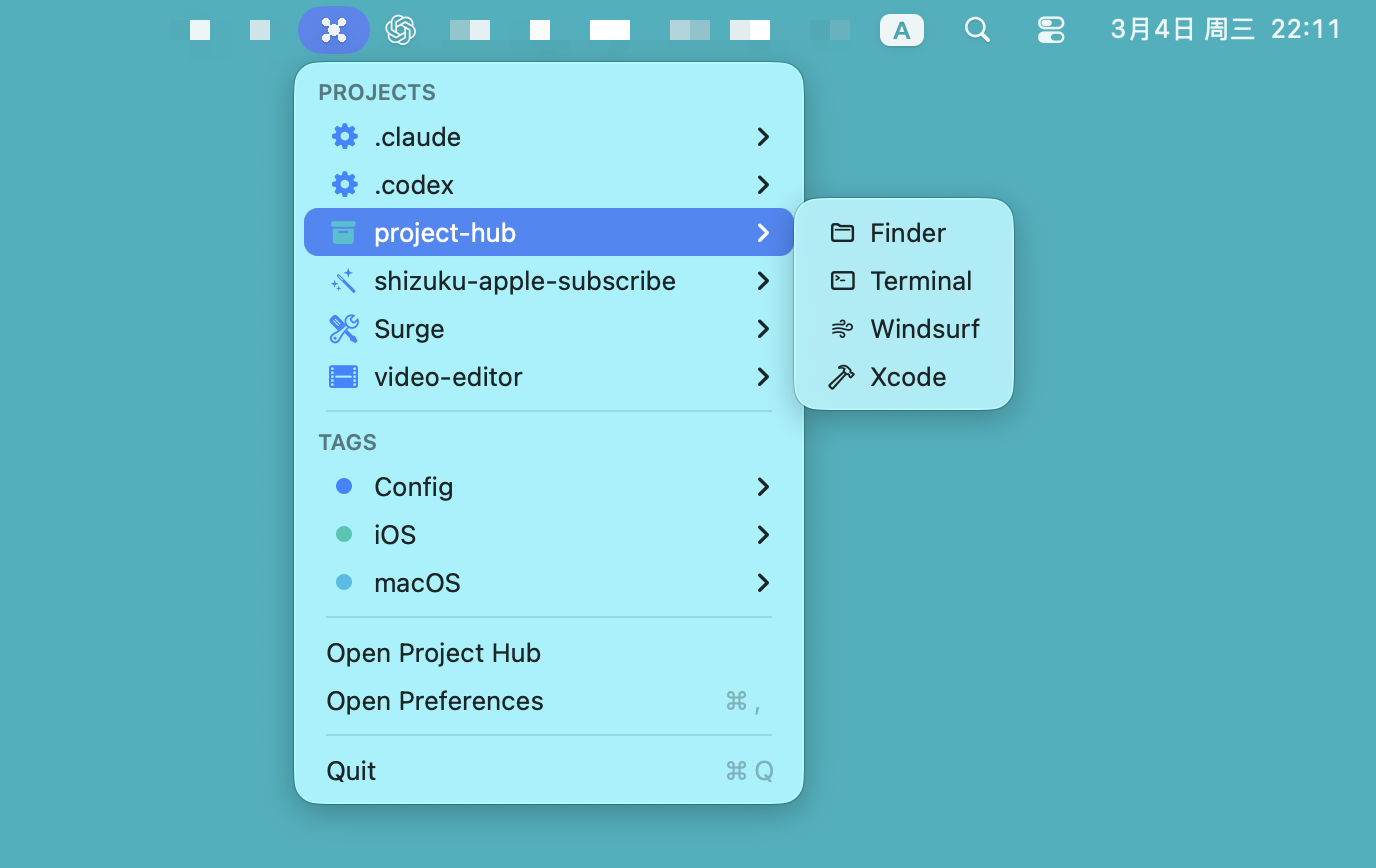Choose Open Preferences

(549, 700)
